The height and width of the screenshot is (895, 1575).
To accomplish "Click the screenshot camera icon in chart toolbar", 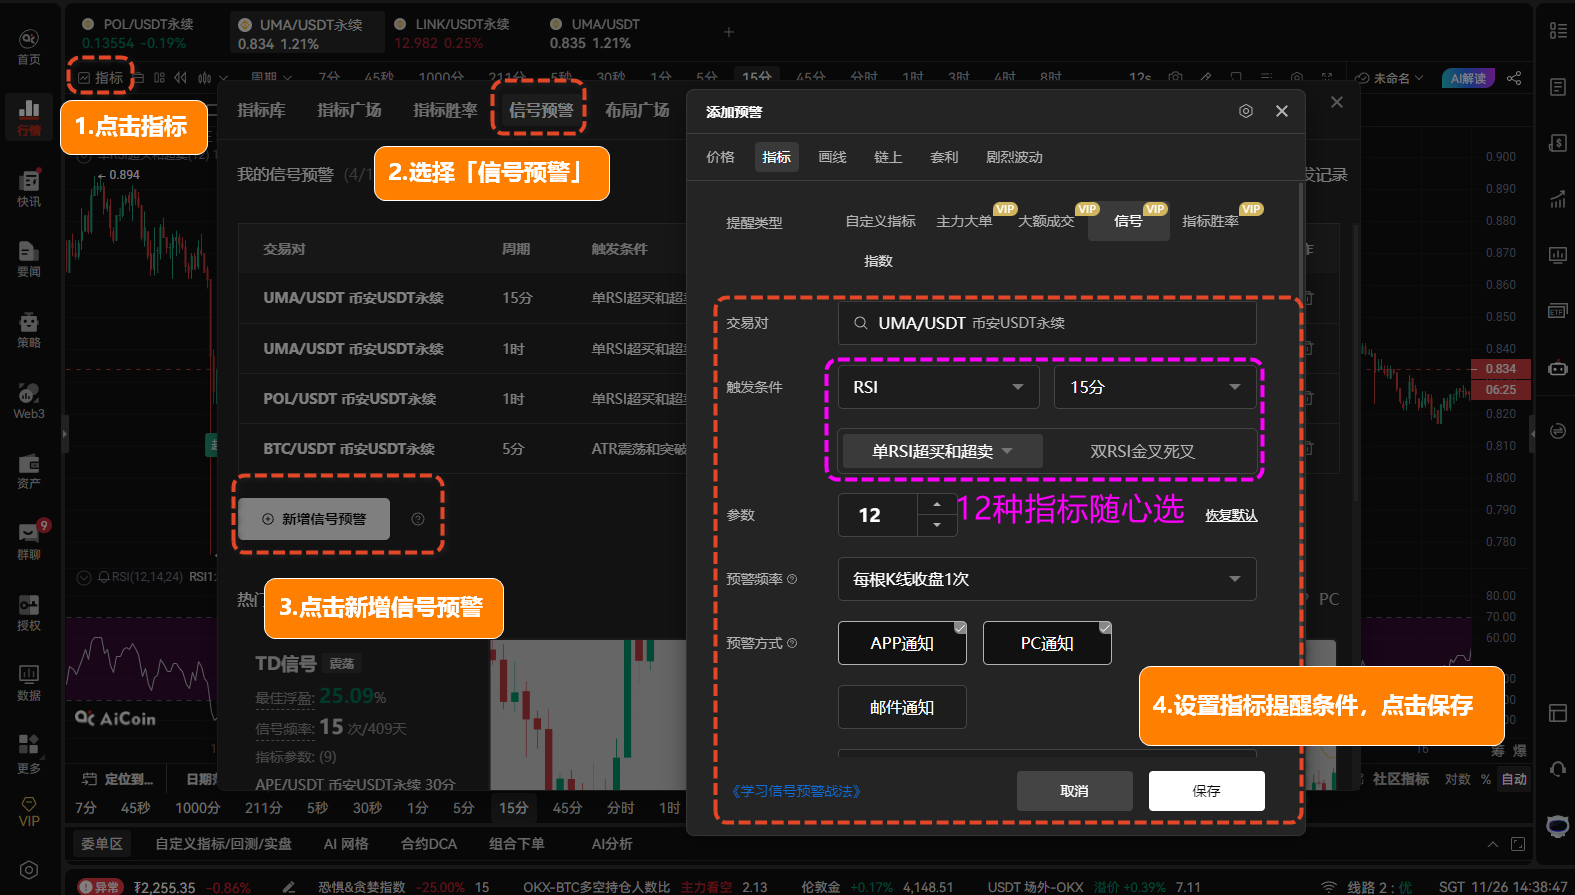I will [x=1176, y=77].
